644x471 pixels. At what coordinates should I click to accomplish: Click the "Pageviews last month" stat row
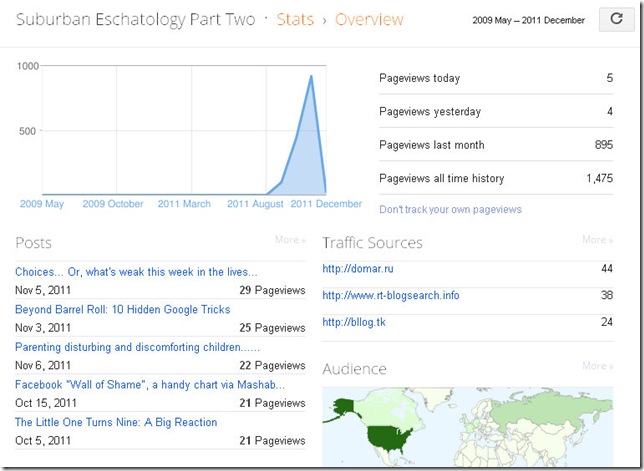pyautogui.click(x=495, y=145)
